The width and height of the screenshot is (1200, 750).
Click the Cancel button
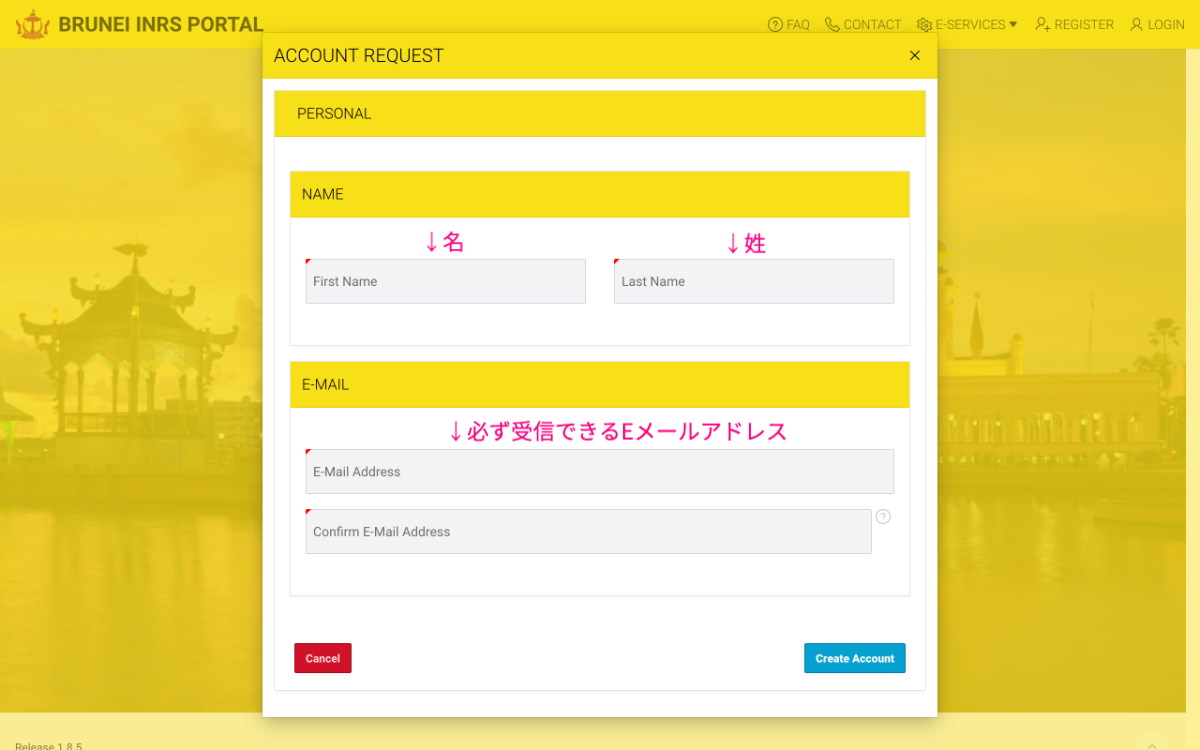click(322, 658)
